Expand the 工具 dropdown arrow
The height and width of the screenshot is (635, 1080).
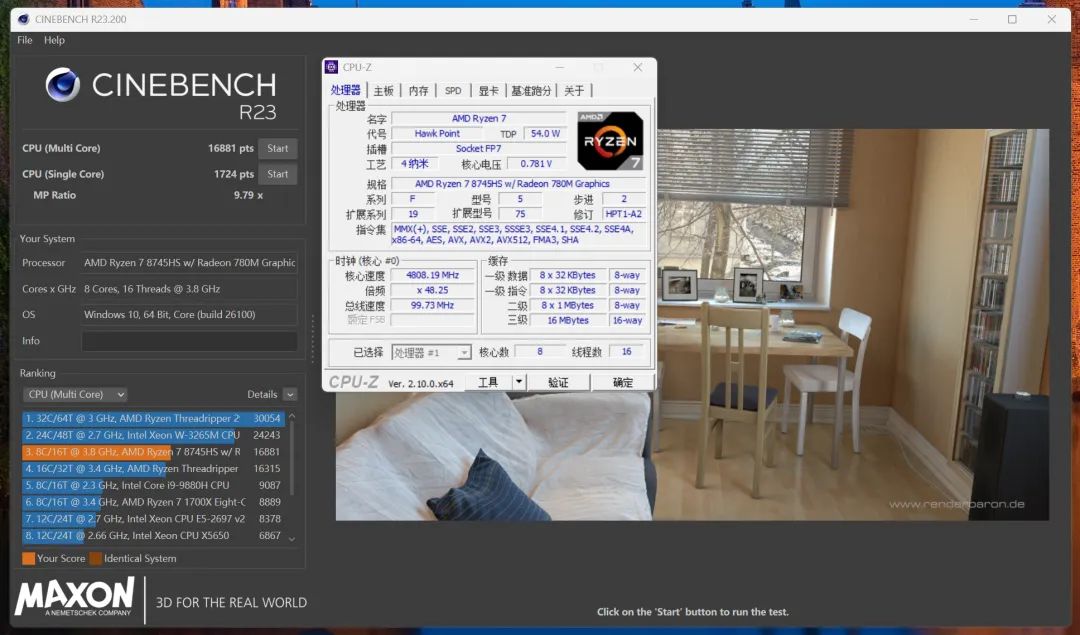coord(519,382)
